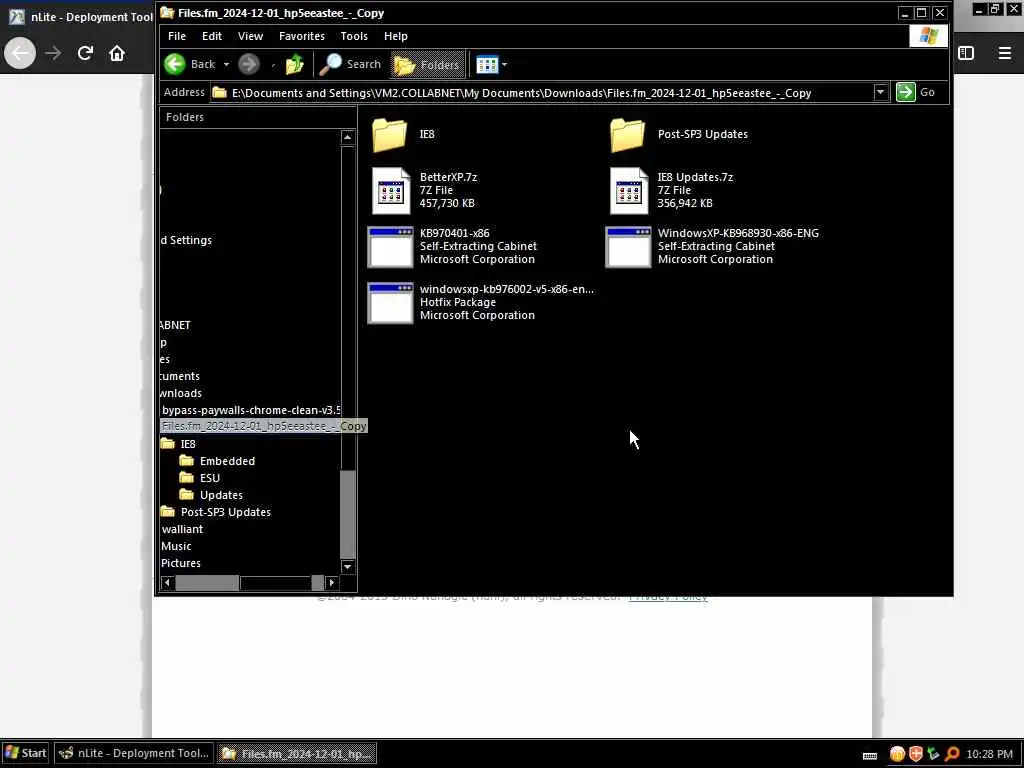The image size is (1024, 768).
Task: Select the IE8 folder icon in file view
Action: [x=389, y=135]
